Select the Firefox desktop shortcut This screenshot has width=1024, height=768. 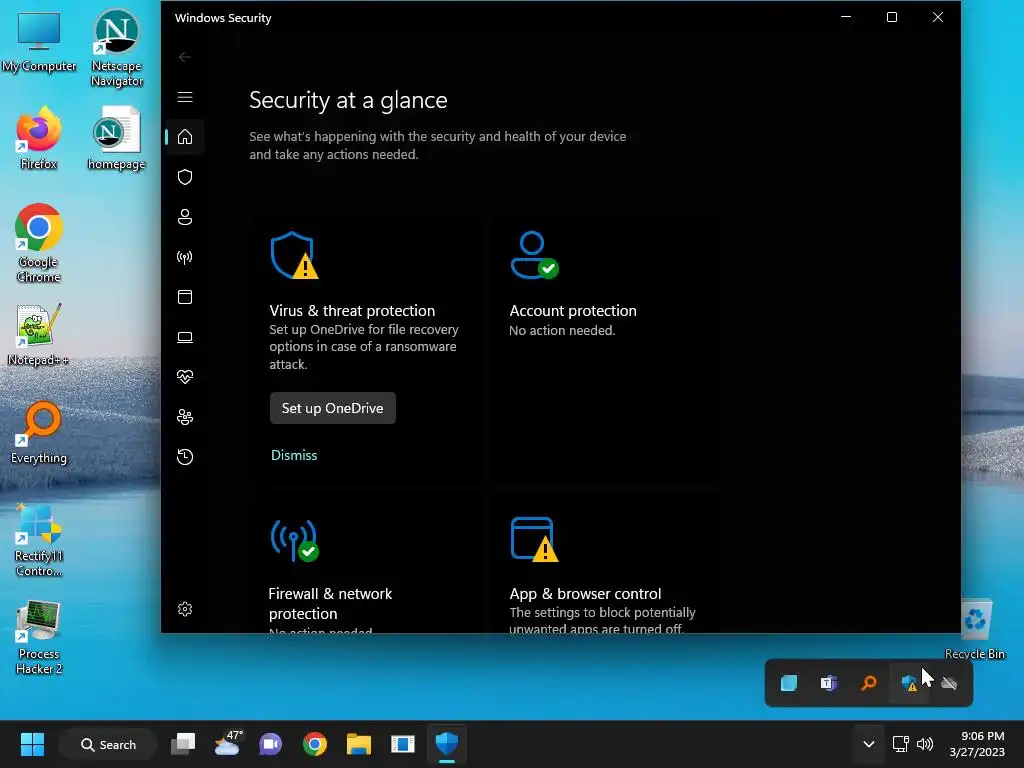click(x=39, y=138)
